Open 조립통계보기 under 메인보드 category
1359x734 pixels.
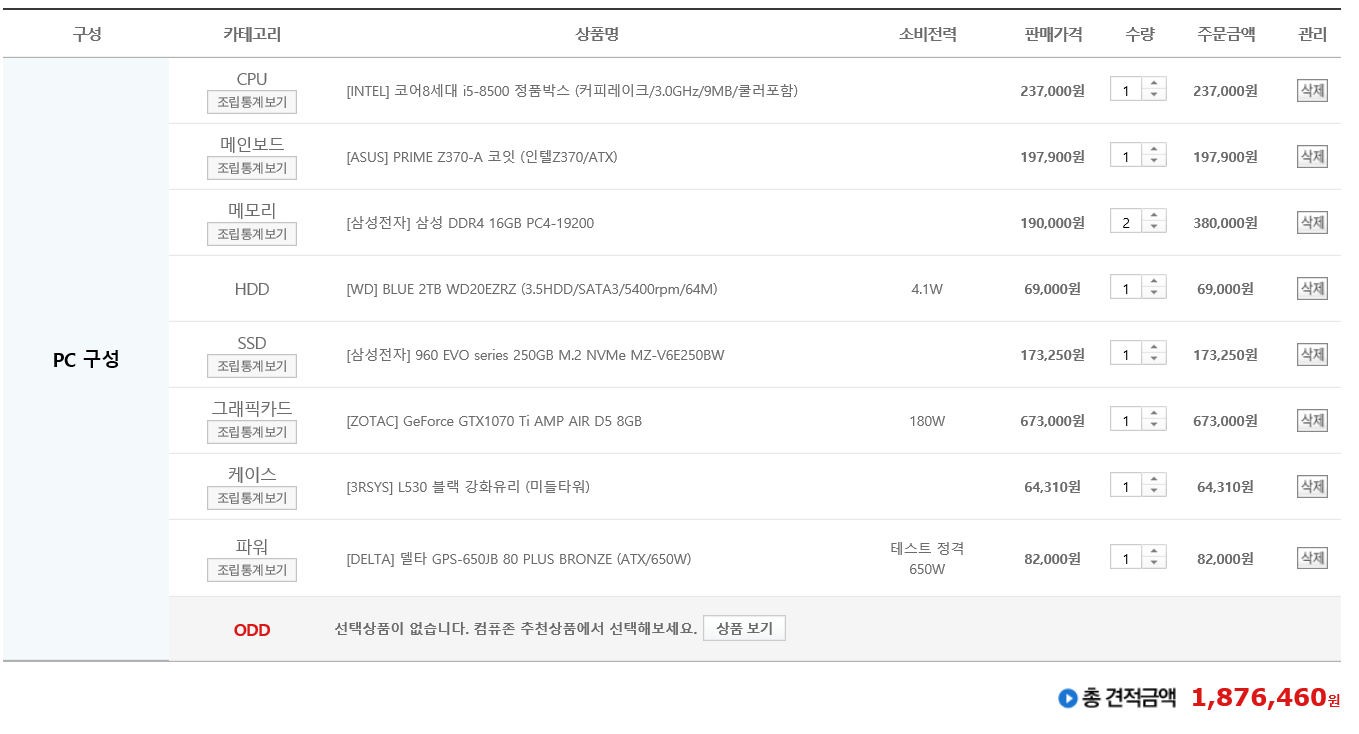[x=252, y=168]
